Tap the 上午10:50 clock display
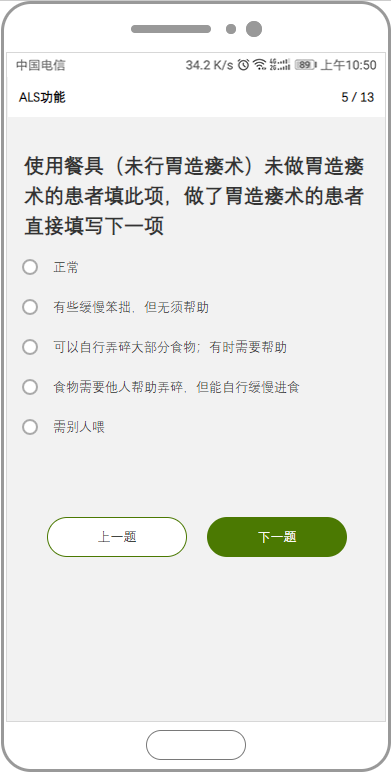The width and height of the screenshot is (391, 773). 349,65
